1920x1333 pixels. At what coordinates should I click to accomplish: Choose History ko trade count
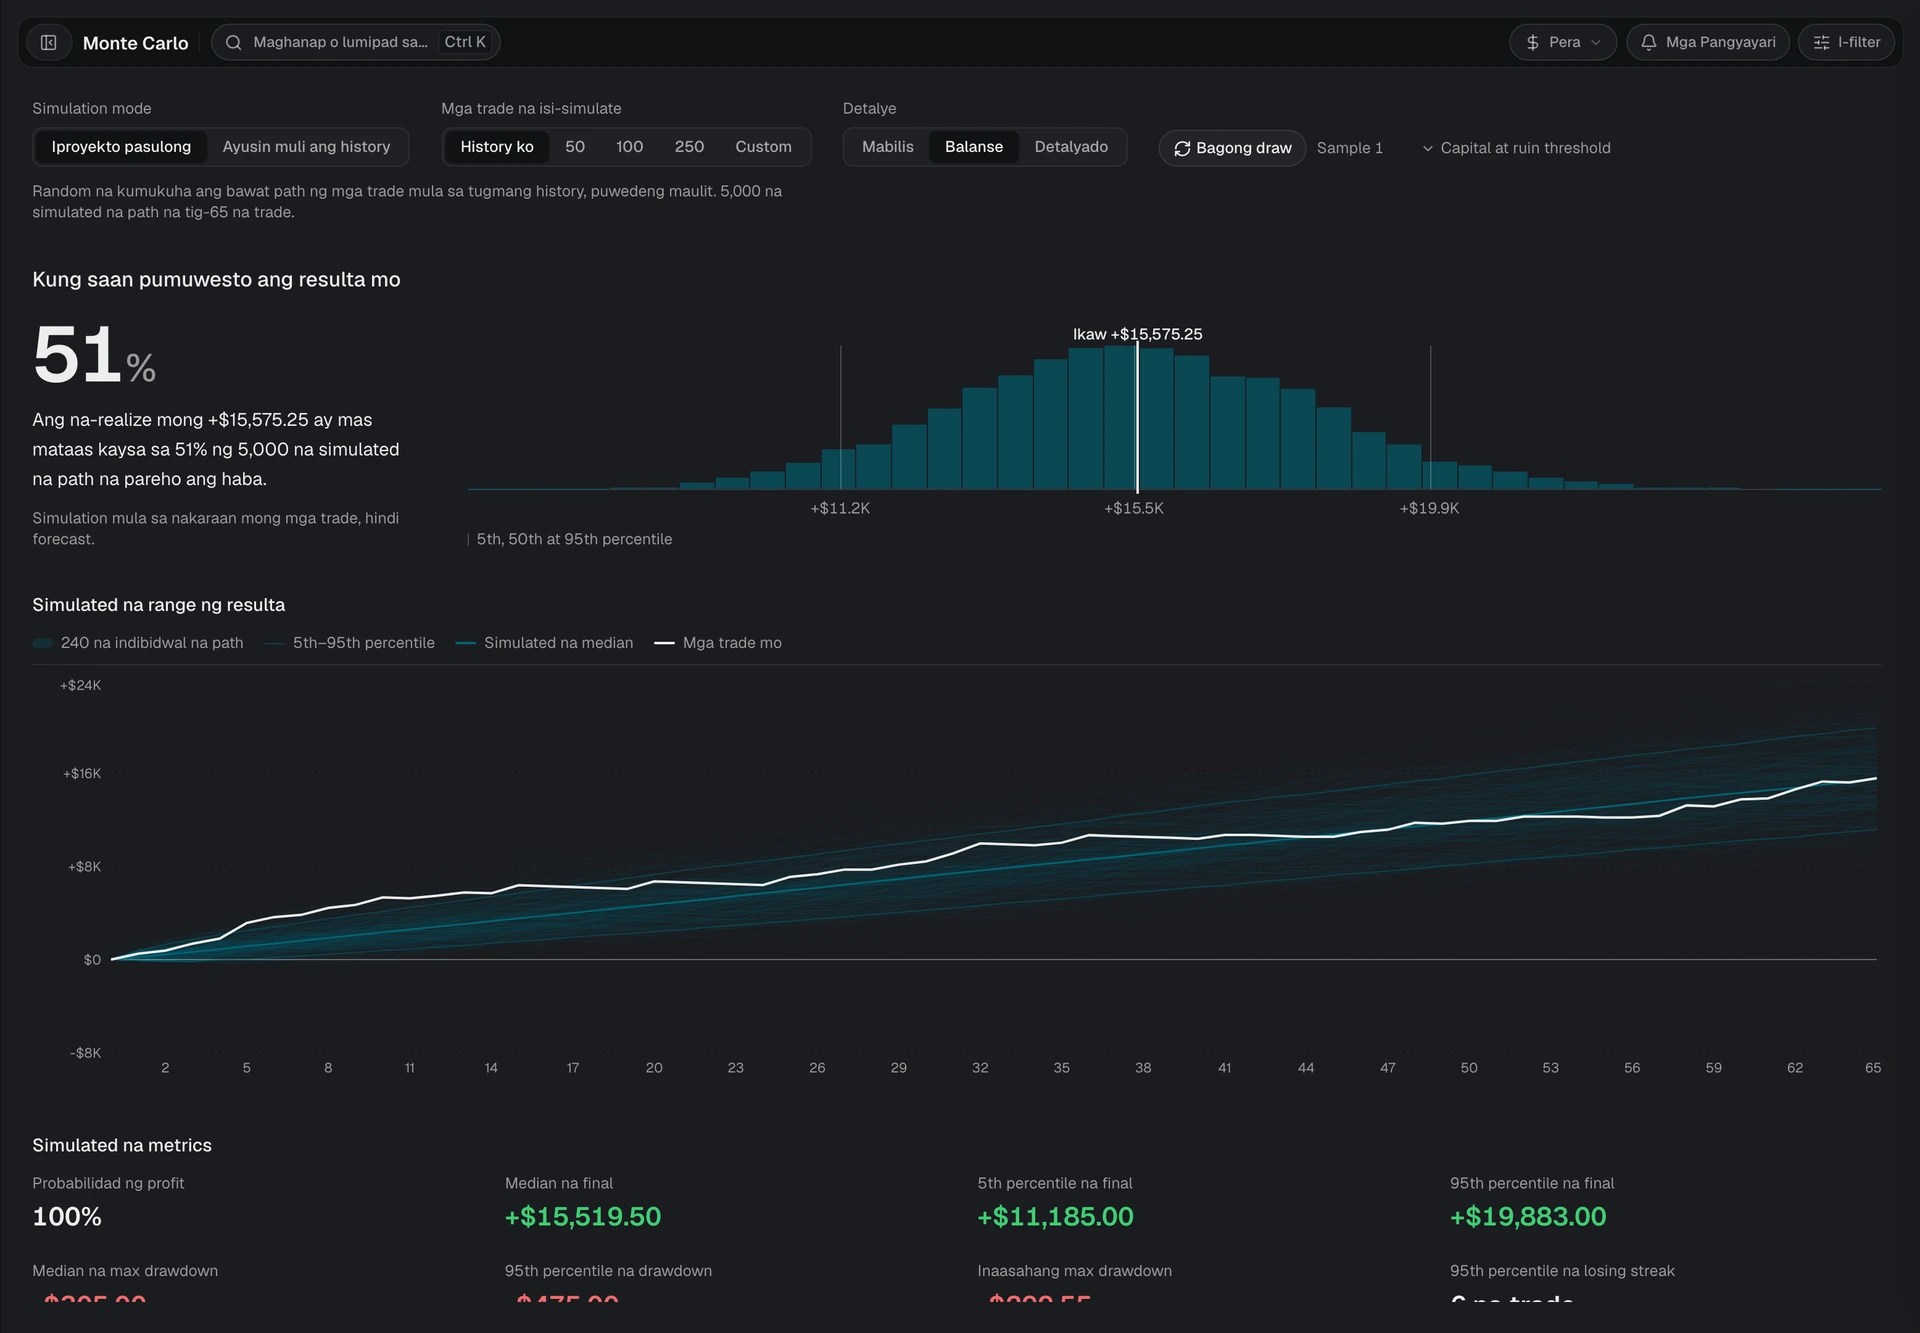point(497,147)
